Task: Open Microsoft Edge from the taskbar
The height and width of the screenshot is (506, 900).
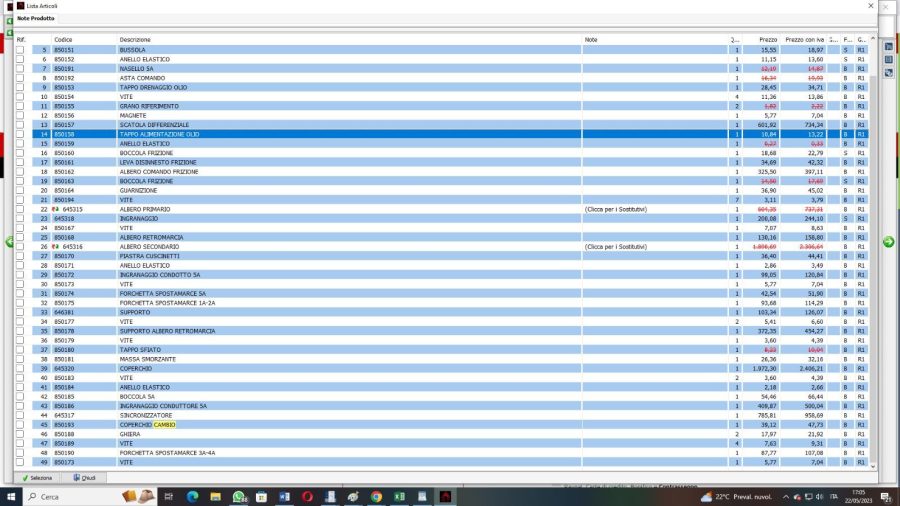Action: [192, 496]
